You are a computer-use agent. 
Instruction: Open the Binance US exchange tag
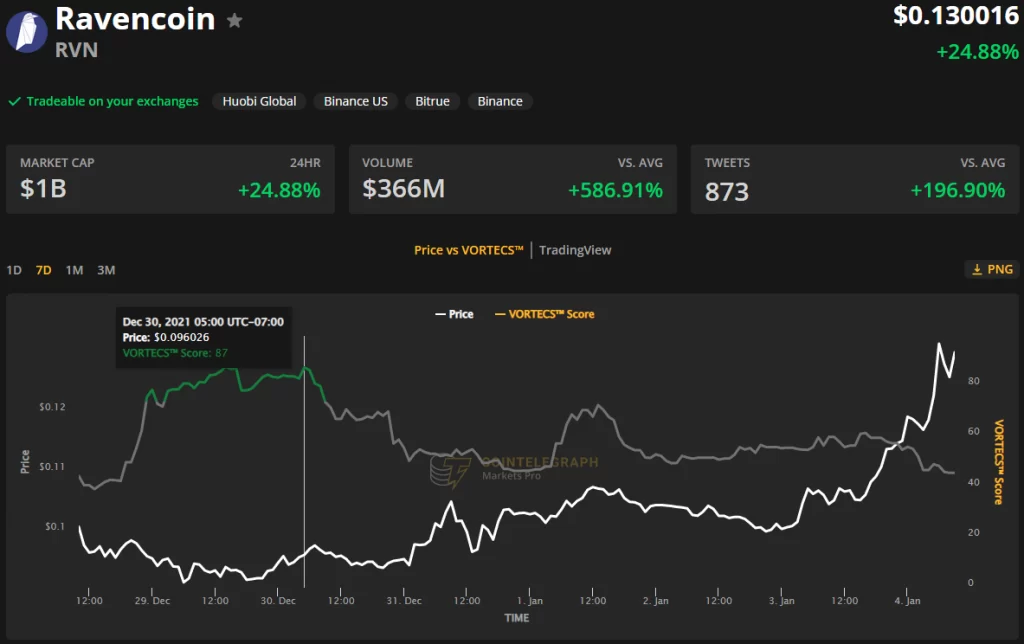tap(355, 101)
